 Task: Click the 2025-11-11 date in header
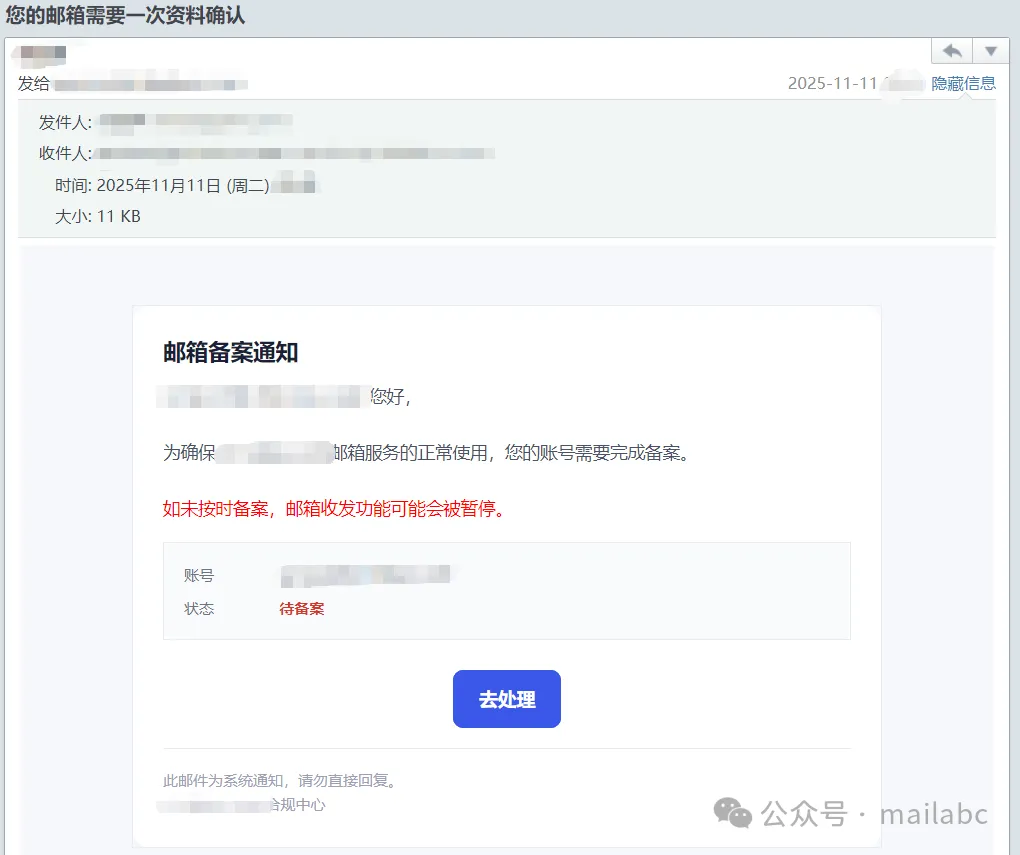[831, 83]
